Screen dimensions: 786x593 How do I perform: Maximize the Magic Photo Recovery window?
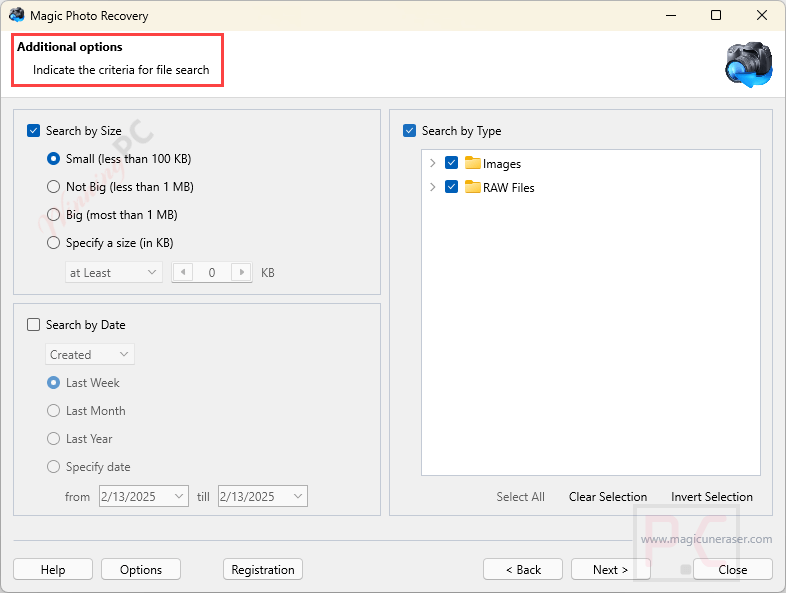[x=716, y=15]
